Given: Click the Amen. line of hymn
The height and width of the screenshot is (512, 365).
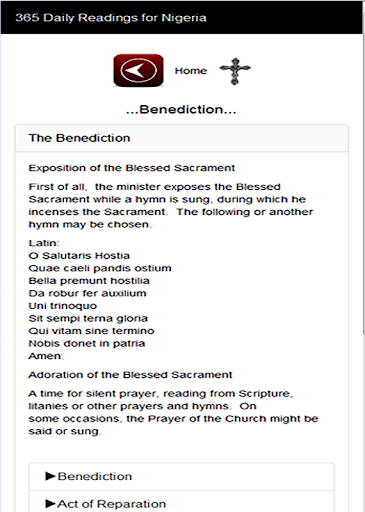Looking at the screenshot, I should tap(46, 356).
